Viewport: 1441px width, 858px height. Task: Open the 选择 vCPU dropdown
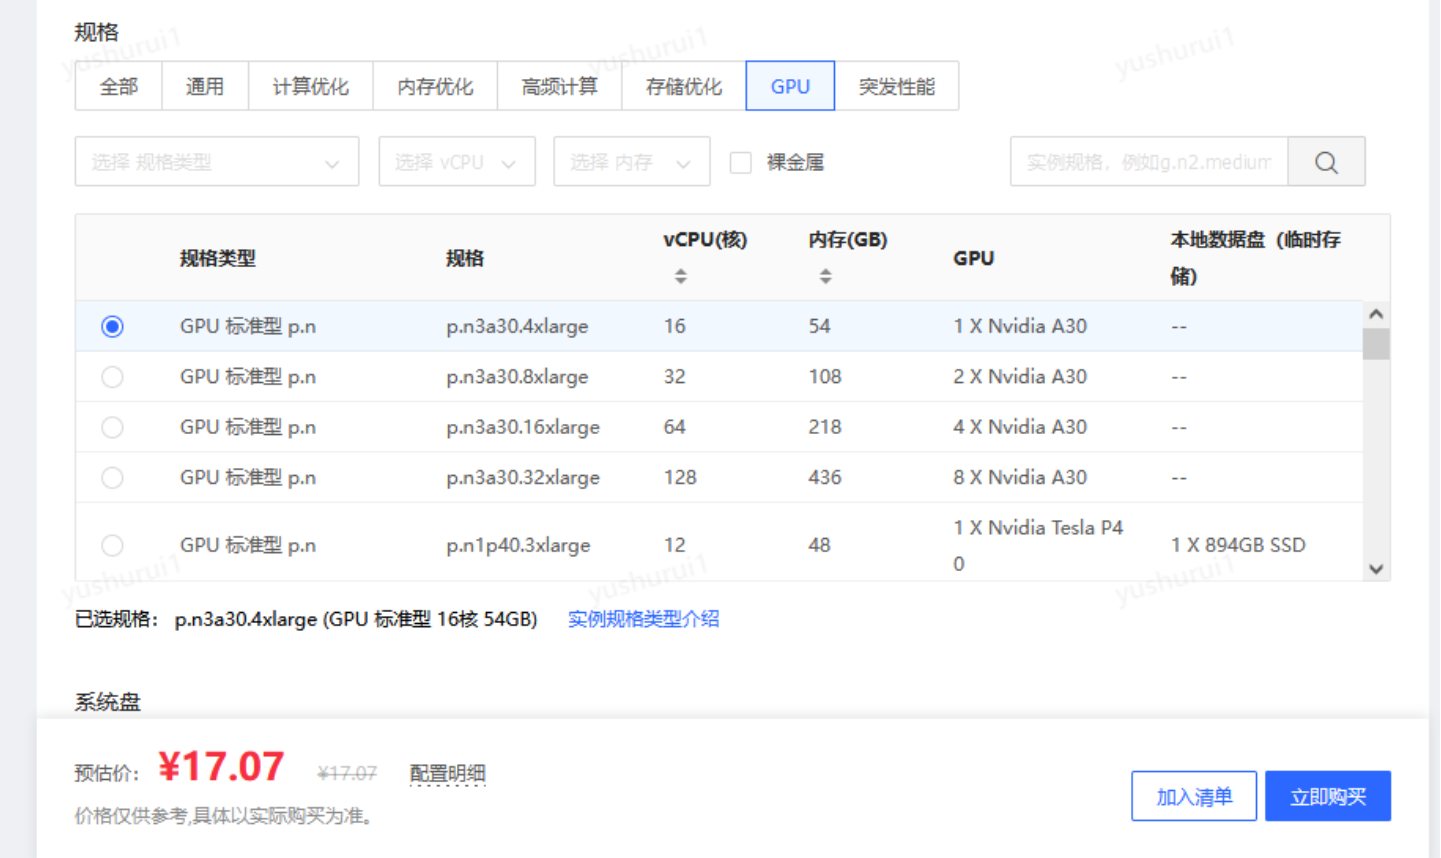pos(456,161)
